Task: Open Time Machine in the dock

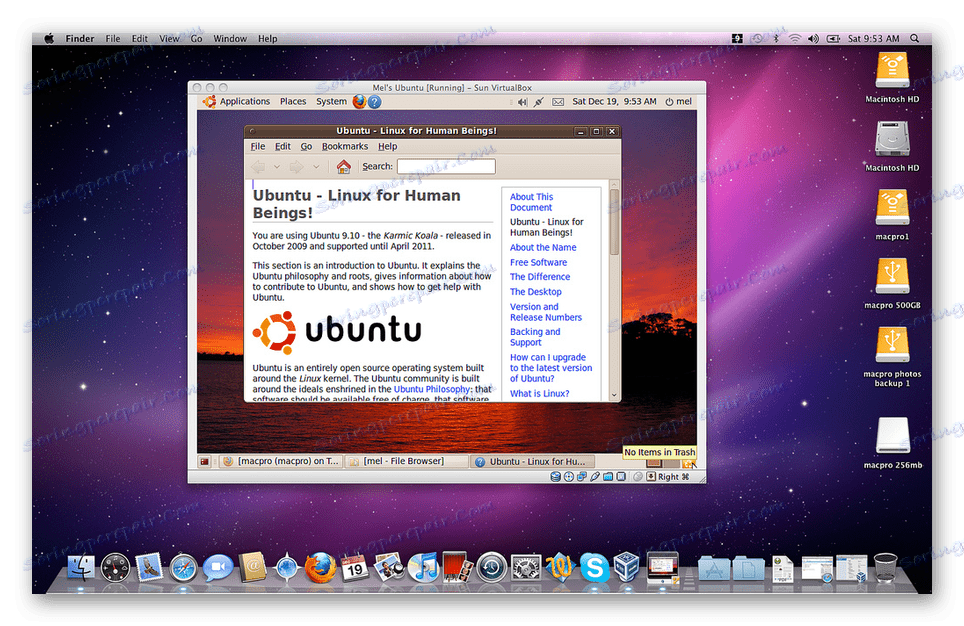Action: click(x=492, y=567)
